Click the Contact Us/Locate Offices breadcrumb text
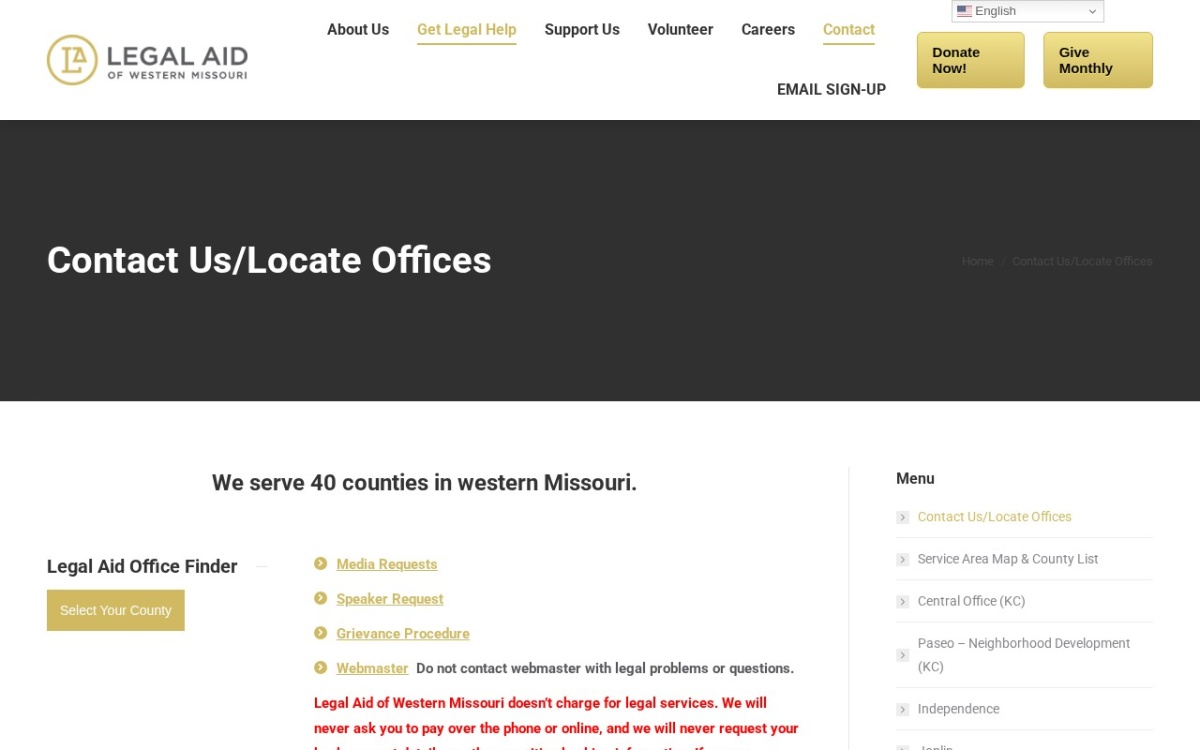This screenshot has width=1200, height=750. tap(1082, 261)
